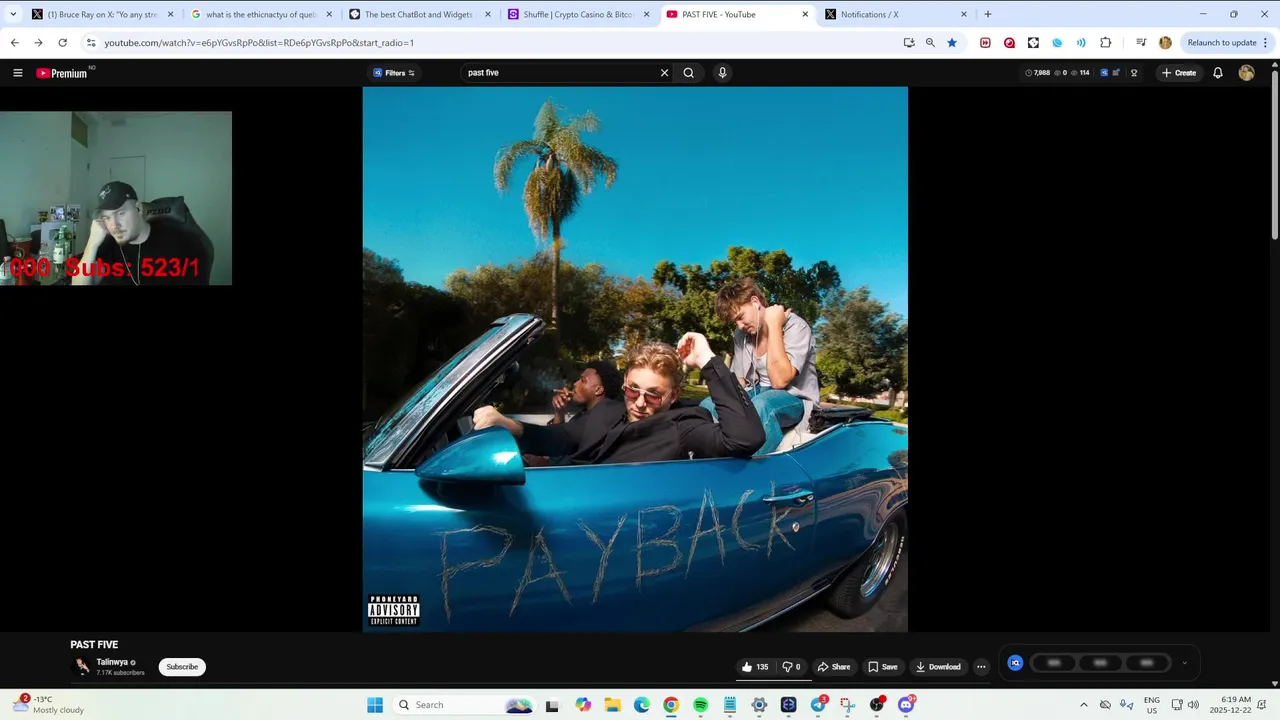The height and width of the screenshot is (720, 1280).
Task: Click Talinwya channel avatar
Action: pyautogui.click(x=82, y=667)
